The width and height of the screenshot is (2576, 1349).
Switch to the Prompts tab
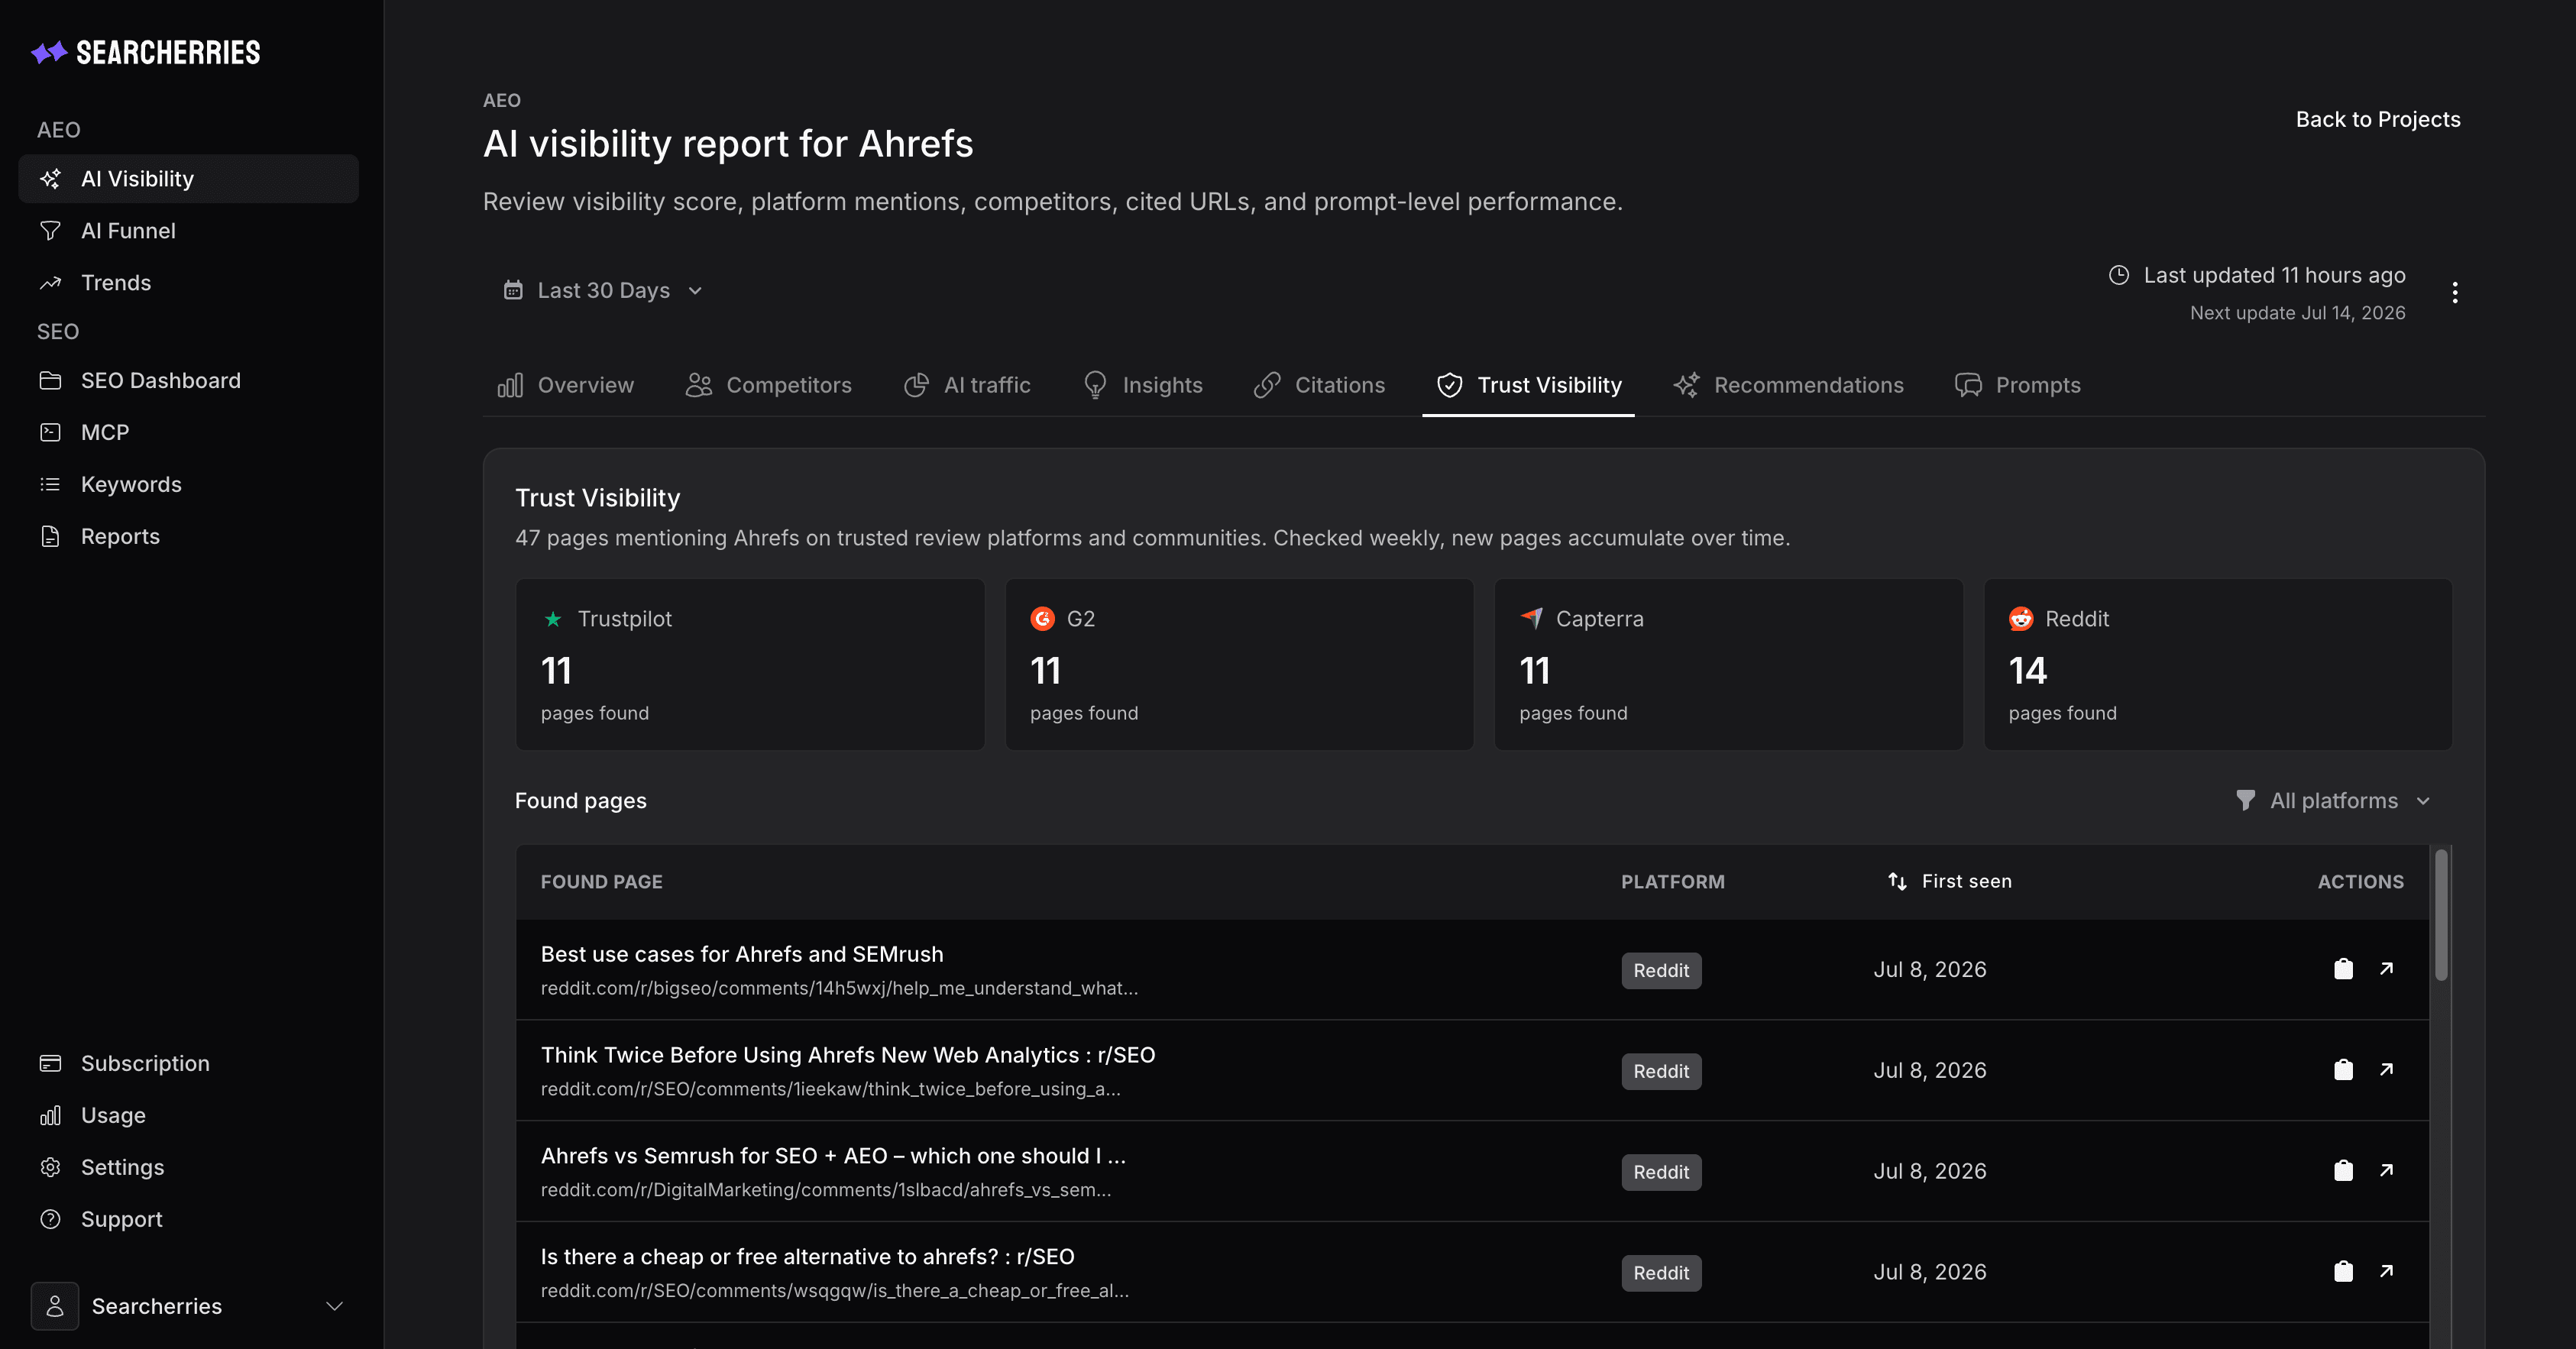pos(2018,385)
